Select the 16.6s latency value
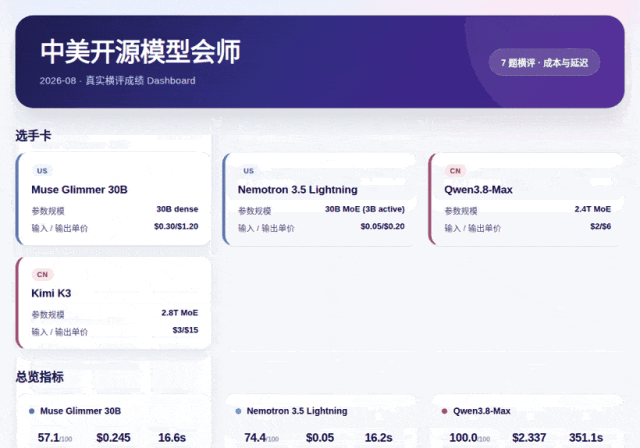Screen dimensions: 640x448 [172, 438]
